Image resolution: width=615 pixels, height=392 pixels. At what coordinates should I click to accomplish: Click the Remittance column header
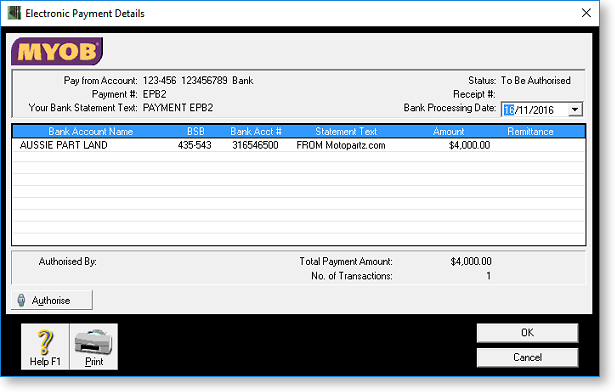[x=530, y=131]
